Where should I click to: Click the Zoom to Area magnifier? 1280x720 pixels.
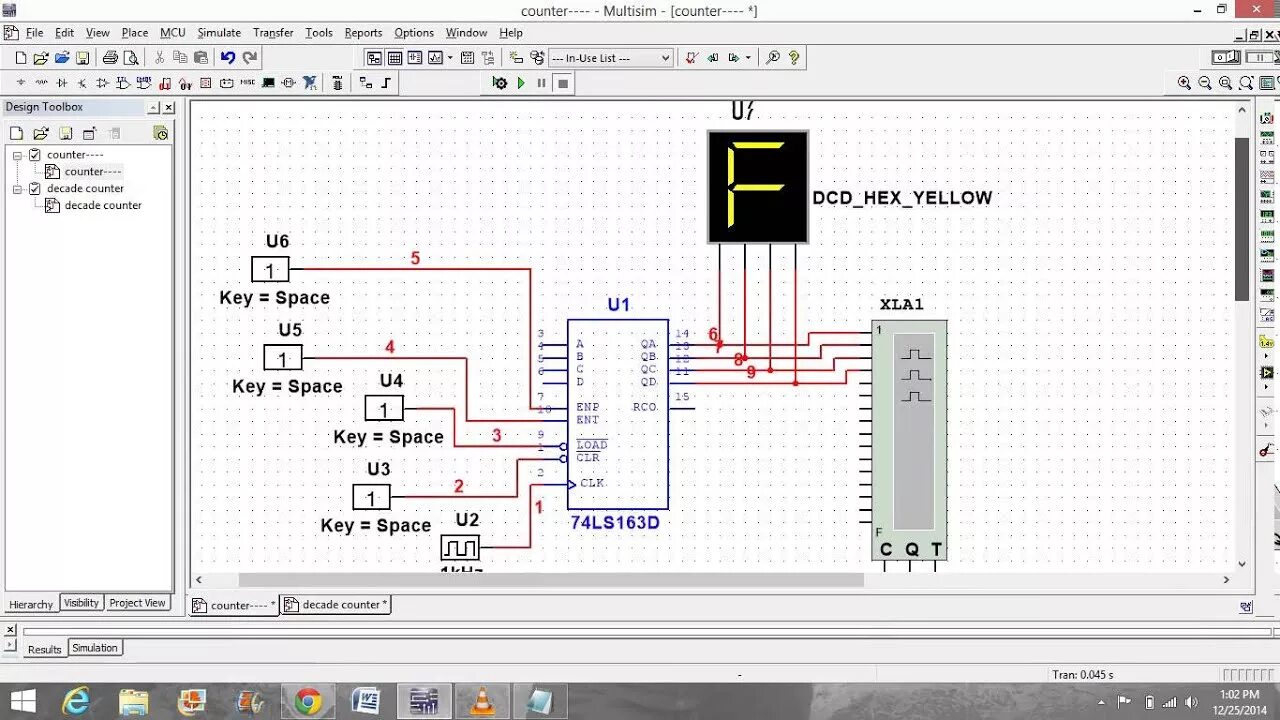(1225, 83)
